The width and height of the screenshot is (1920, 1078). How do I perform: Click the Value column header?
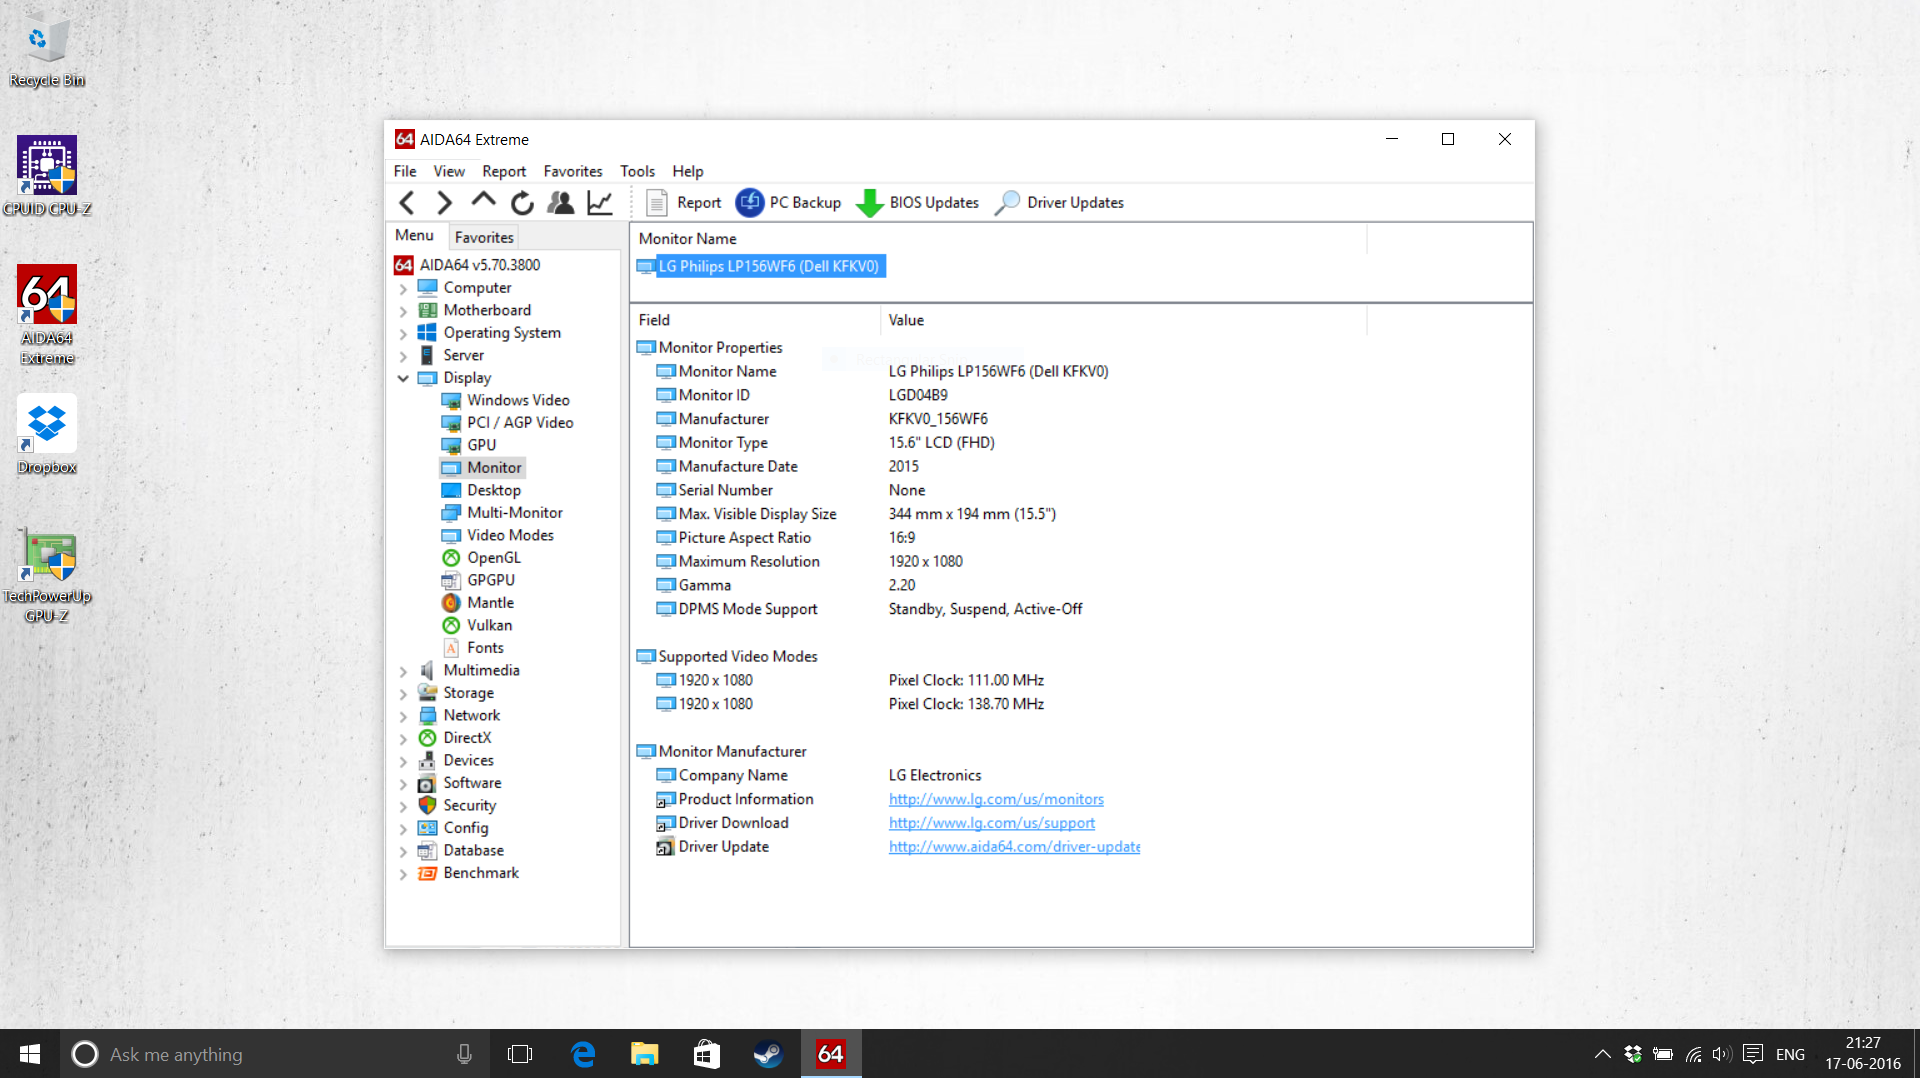[1123, 320]
